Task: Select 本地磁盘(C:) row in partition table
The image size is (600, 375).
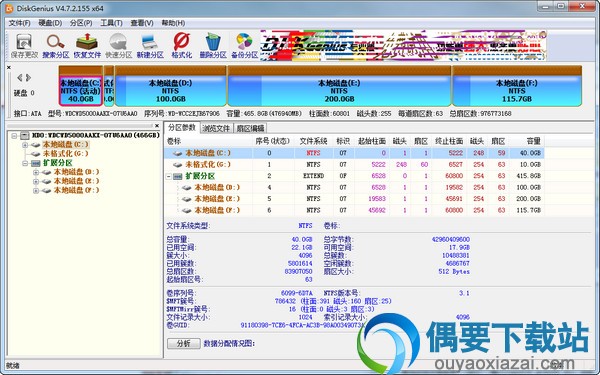Action: coord(354,153)
